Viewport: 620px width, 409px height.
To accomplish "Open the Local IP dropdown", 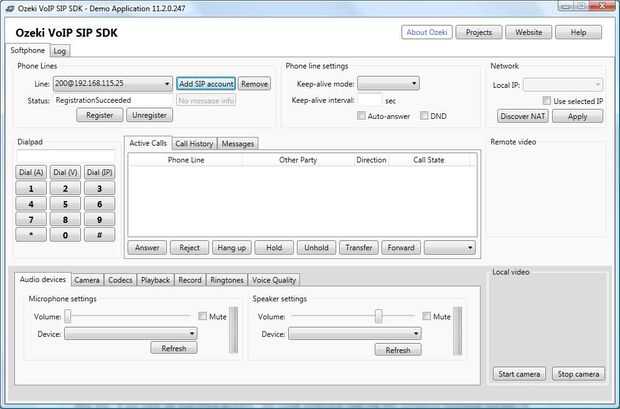I will coord(563,85).
